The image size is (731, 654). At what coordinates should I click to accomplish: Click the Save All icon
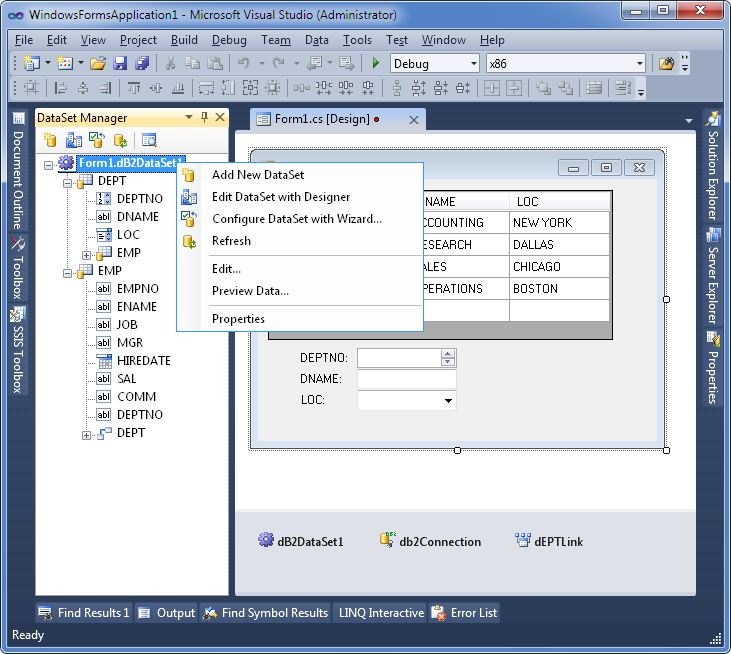point(142,63)
